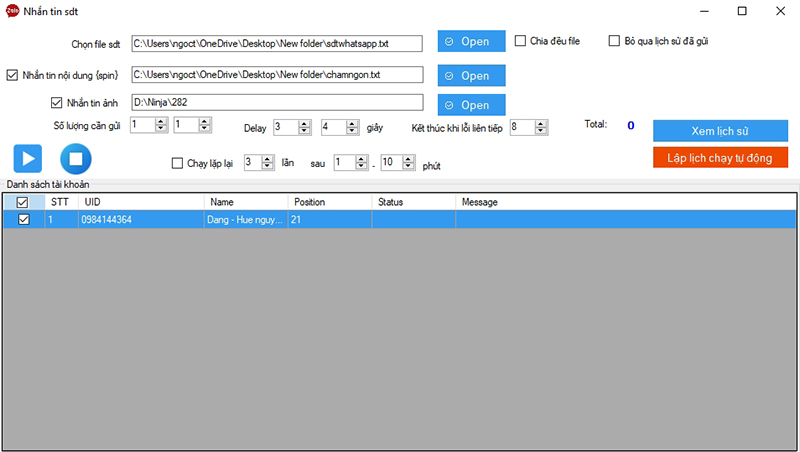Uncheck the Nhắn tin ảnh checkbox
This screenshot has height=452, width=800.
pyautogui.click(x=57, y=102)
